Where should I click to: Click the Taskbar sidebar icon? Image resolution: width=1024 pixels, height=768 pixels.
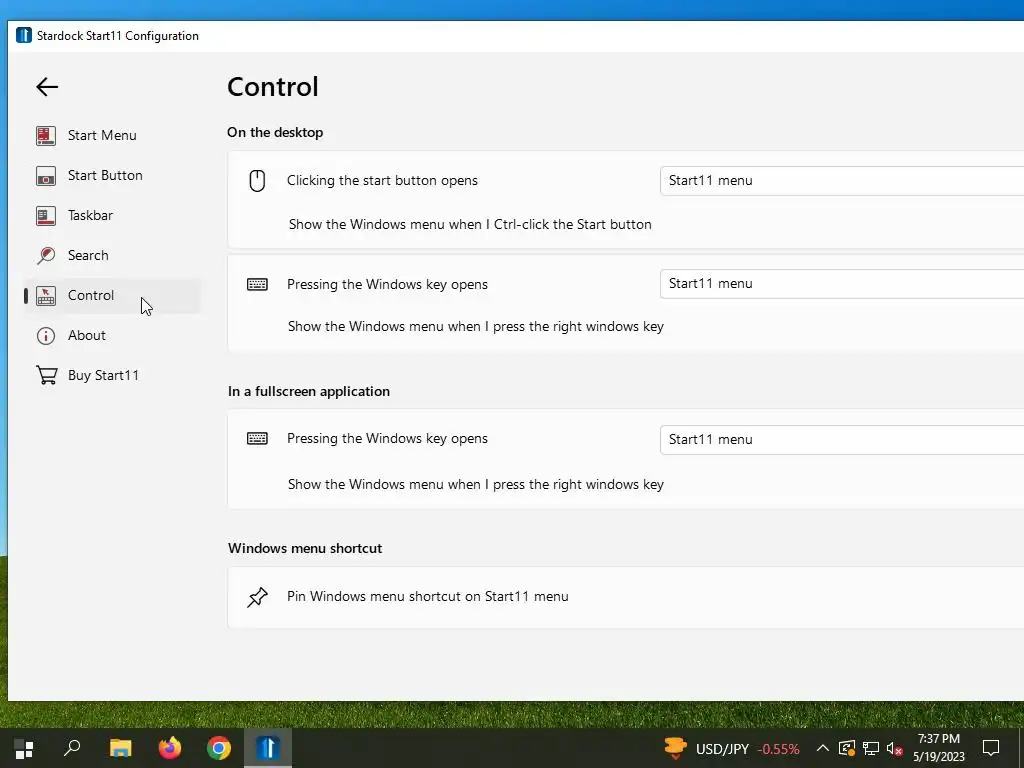46,215
